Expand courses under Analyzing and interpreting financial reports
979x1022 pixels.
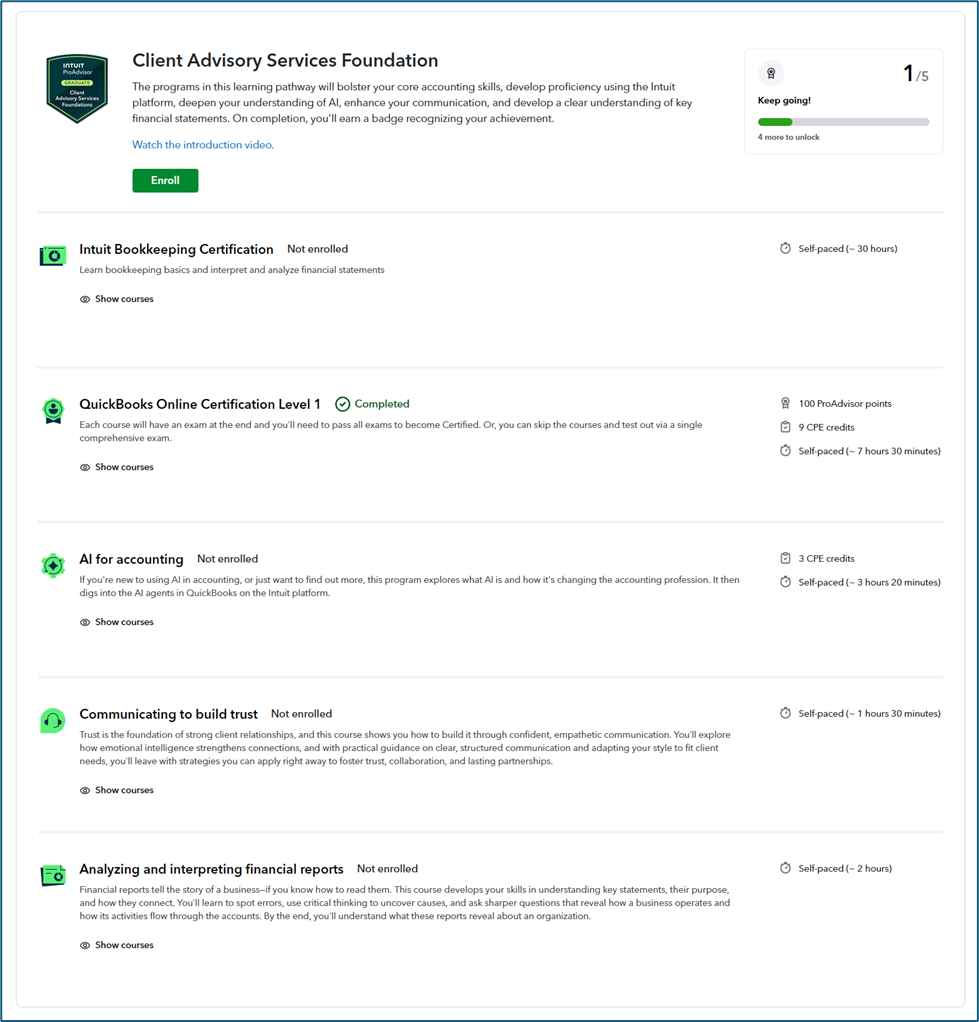117,945
